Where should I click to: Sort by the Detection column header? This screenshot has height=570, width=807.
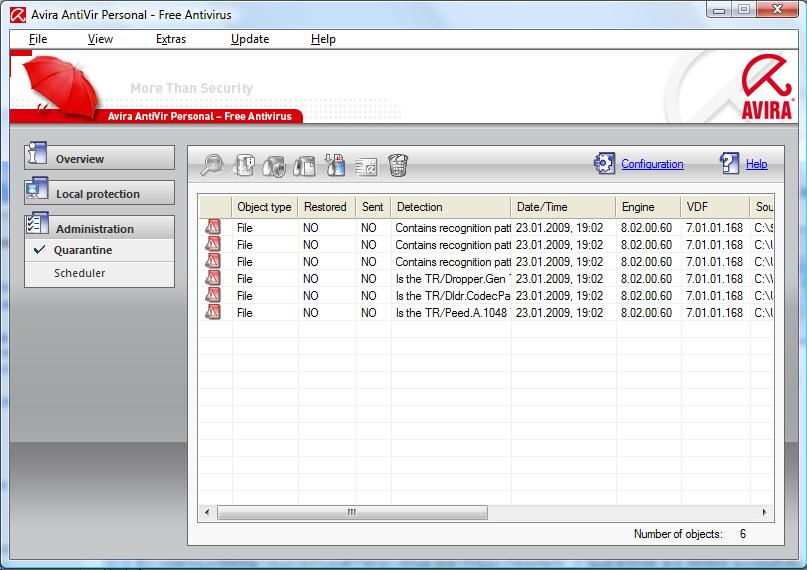[x=451, y=207]
